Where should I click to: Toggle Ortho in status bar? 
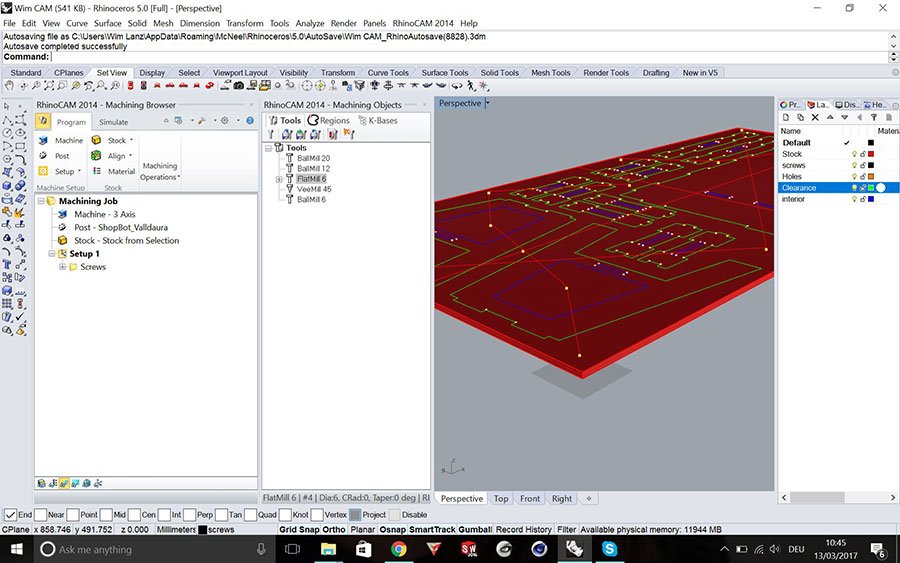pos(334,530)
